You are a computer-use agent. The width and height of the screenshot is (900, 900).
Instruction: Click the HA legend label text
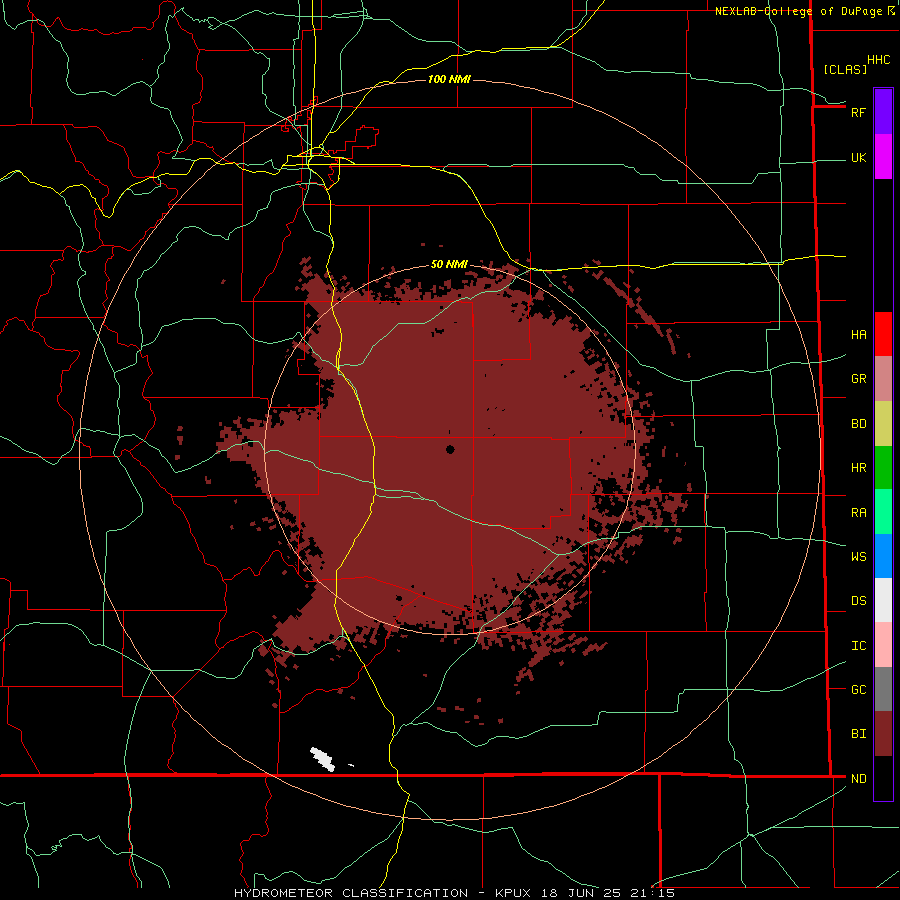click(x=858, y=335)
